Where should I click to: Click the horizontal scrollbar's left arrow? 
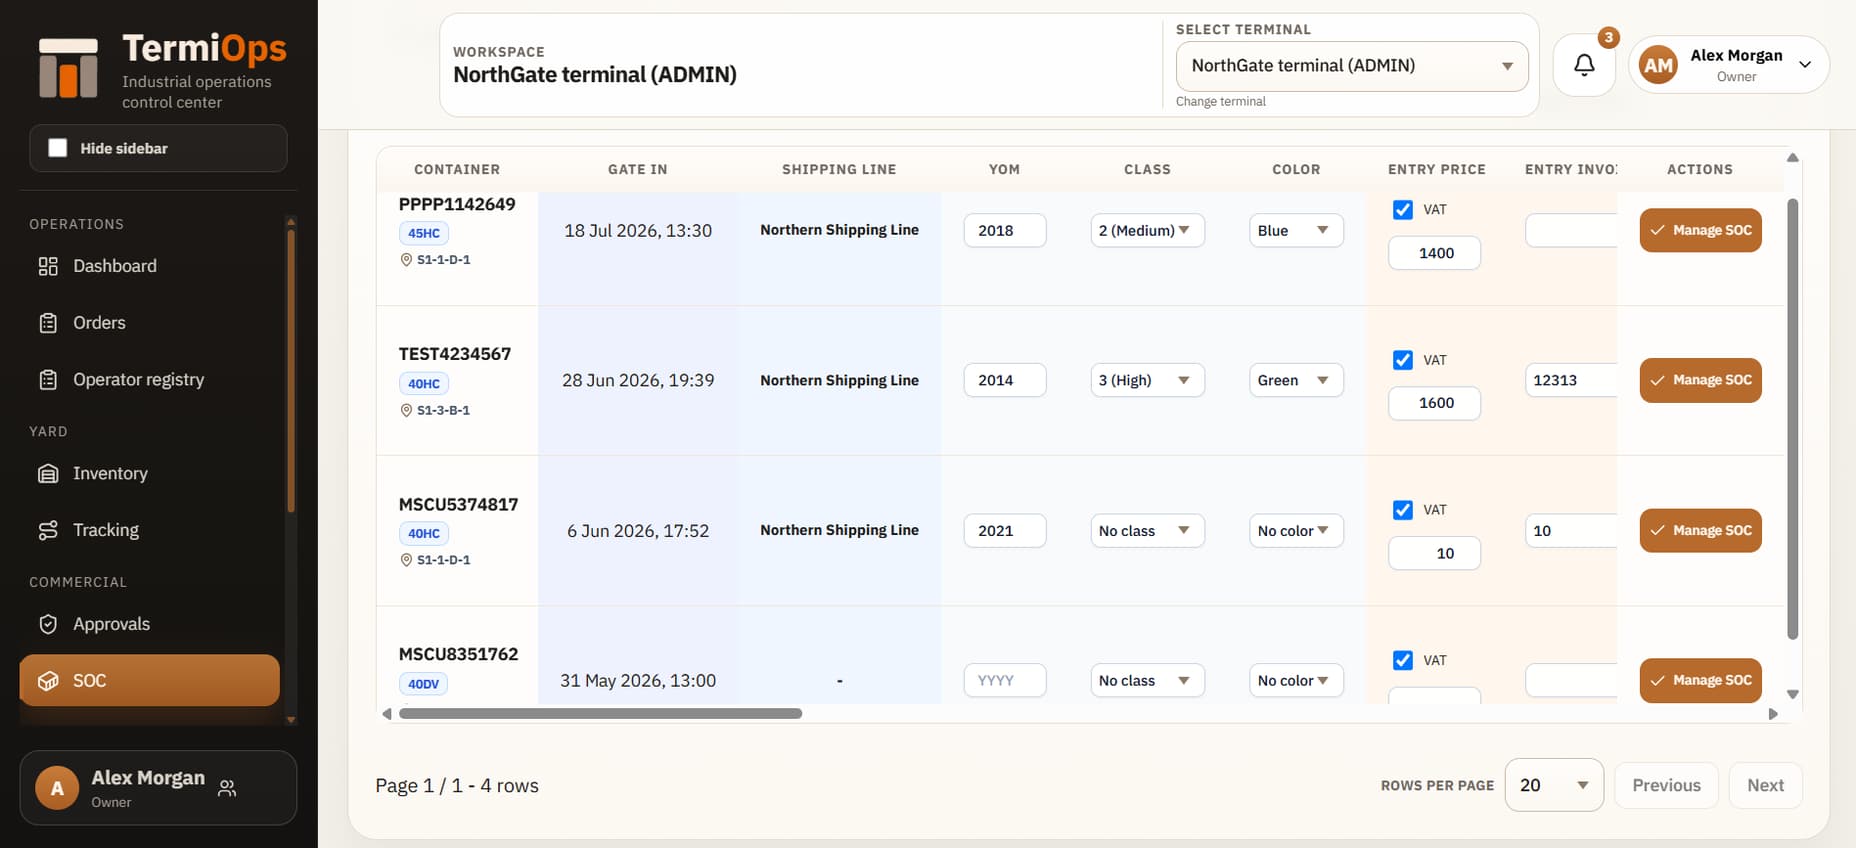coord(387,714)
